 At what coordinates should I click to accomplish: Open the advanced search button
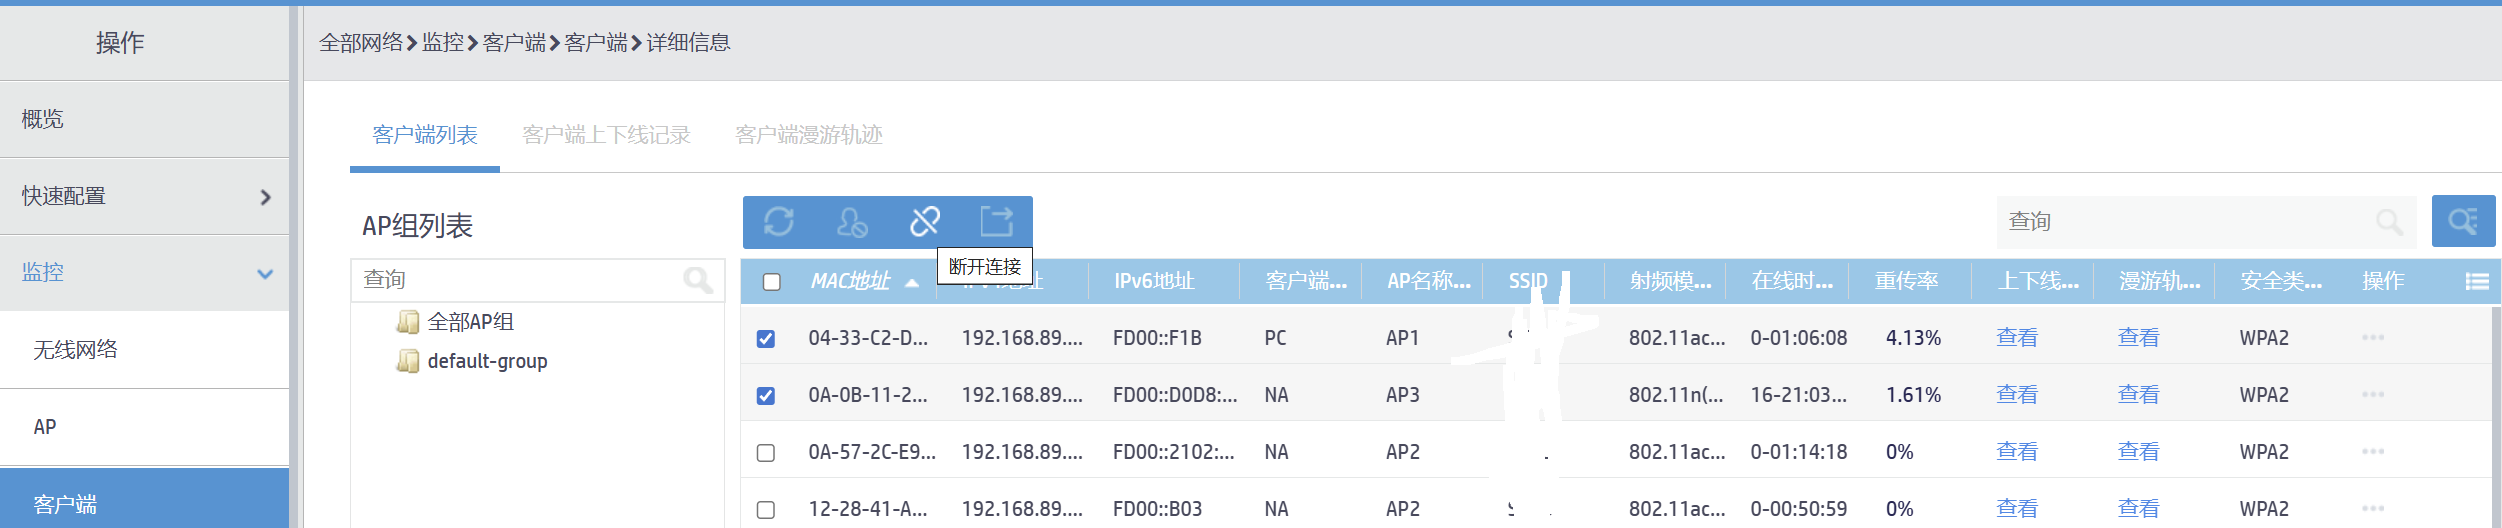[2462, 221]
